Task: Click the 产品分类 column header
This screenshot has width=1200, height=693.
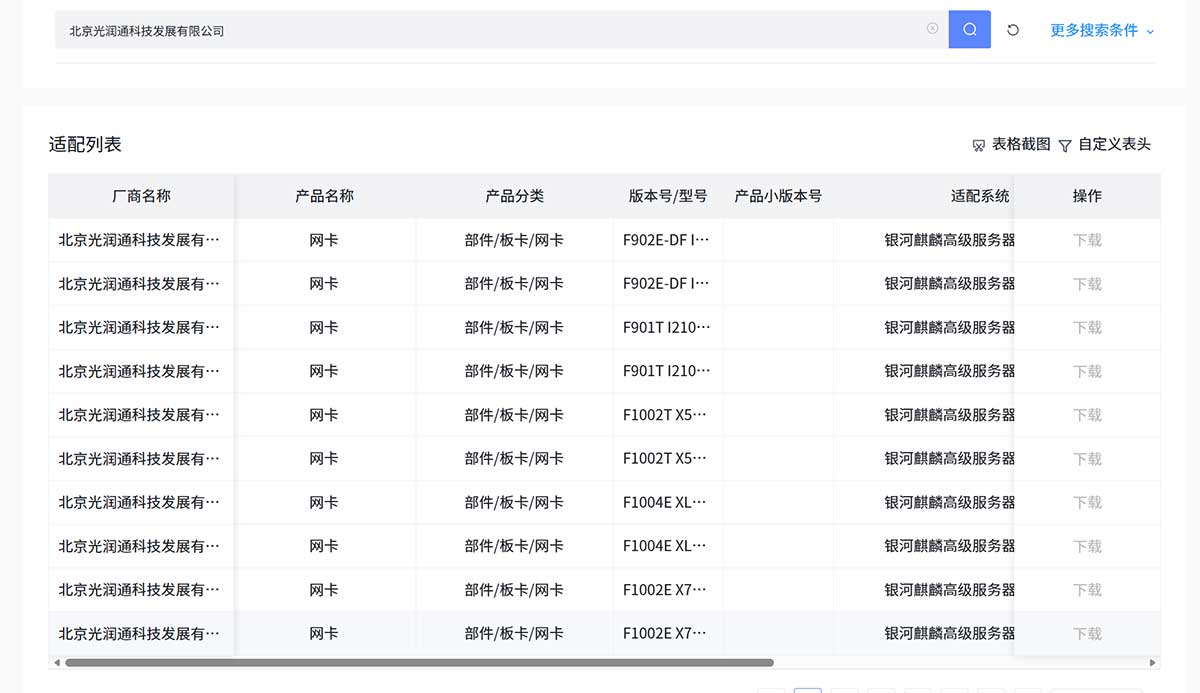Action: click(514, 196)
